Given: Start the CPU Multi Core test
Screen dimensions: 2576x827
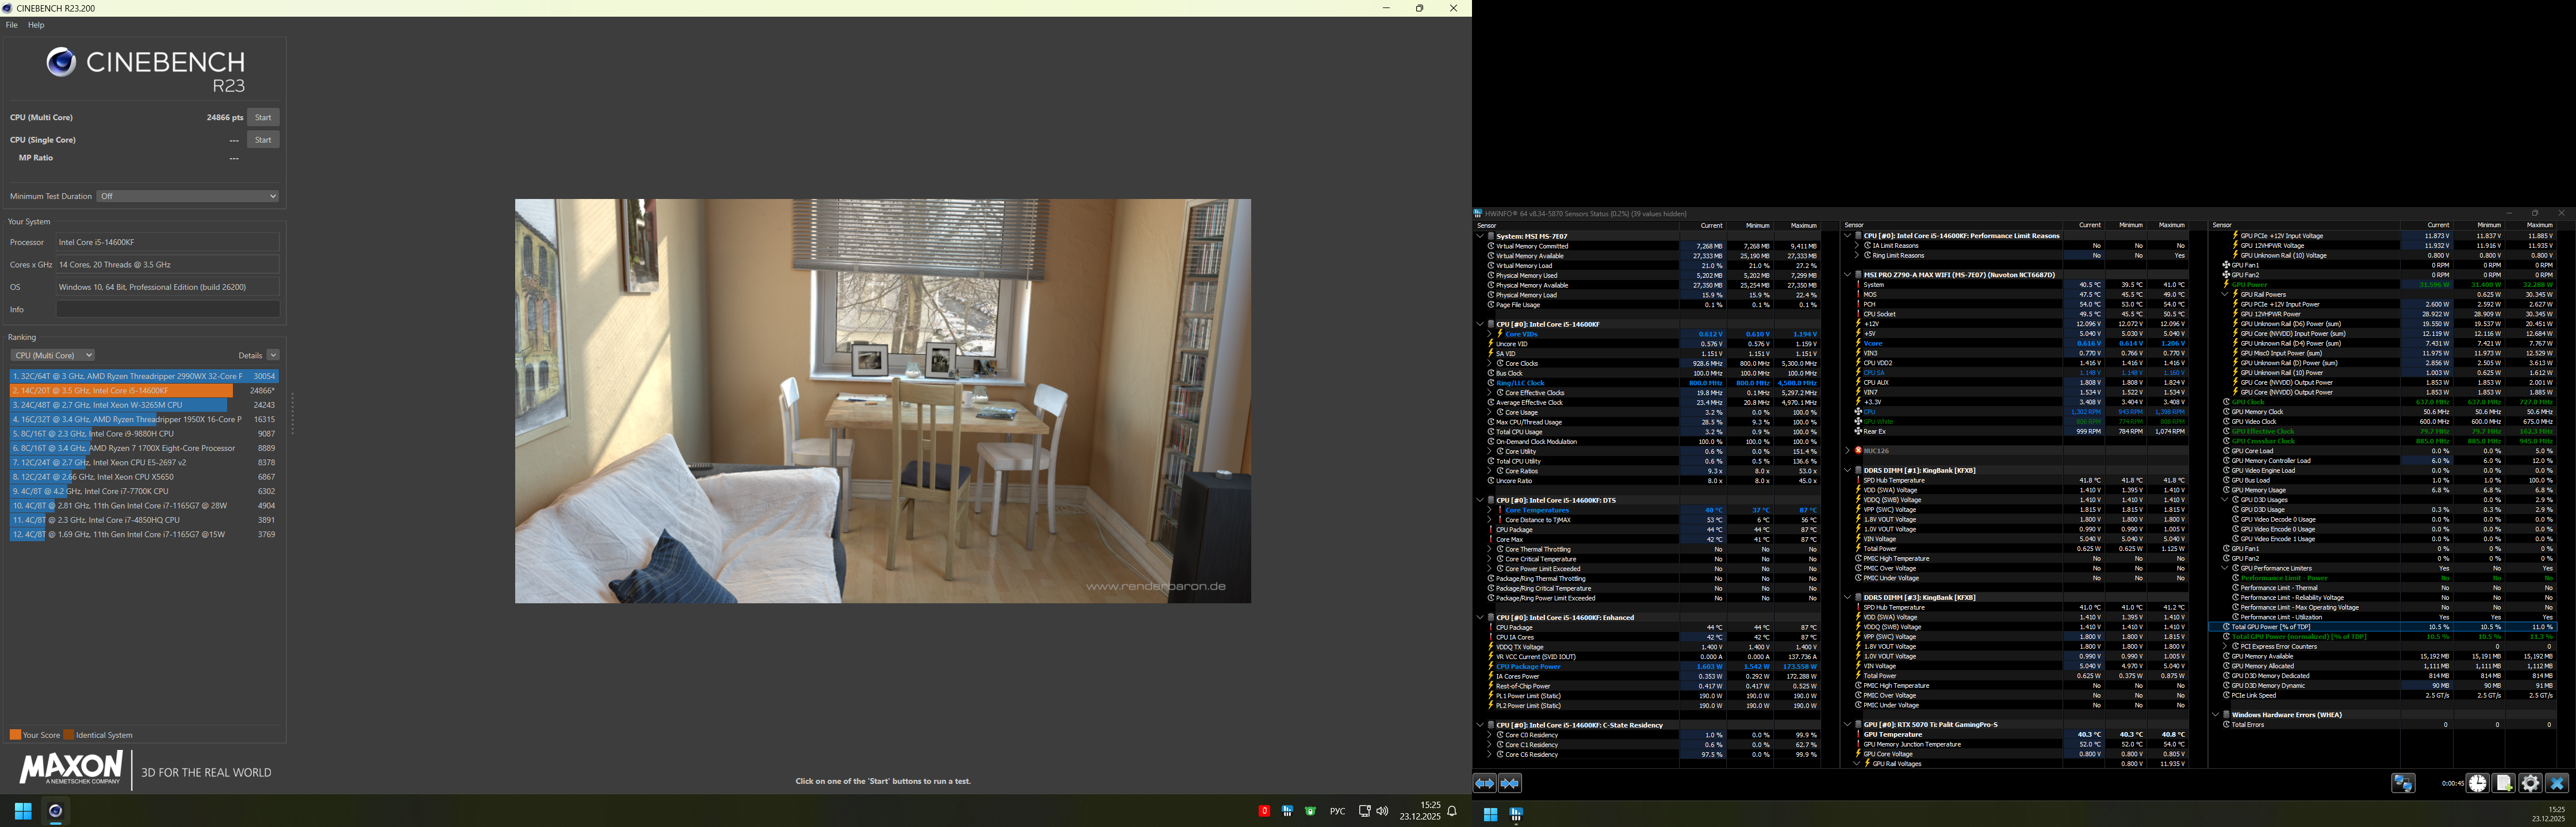Looking at the screenshot, I should point(263,118).
